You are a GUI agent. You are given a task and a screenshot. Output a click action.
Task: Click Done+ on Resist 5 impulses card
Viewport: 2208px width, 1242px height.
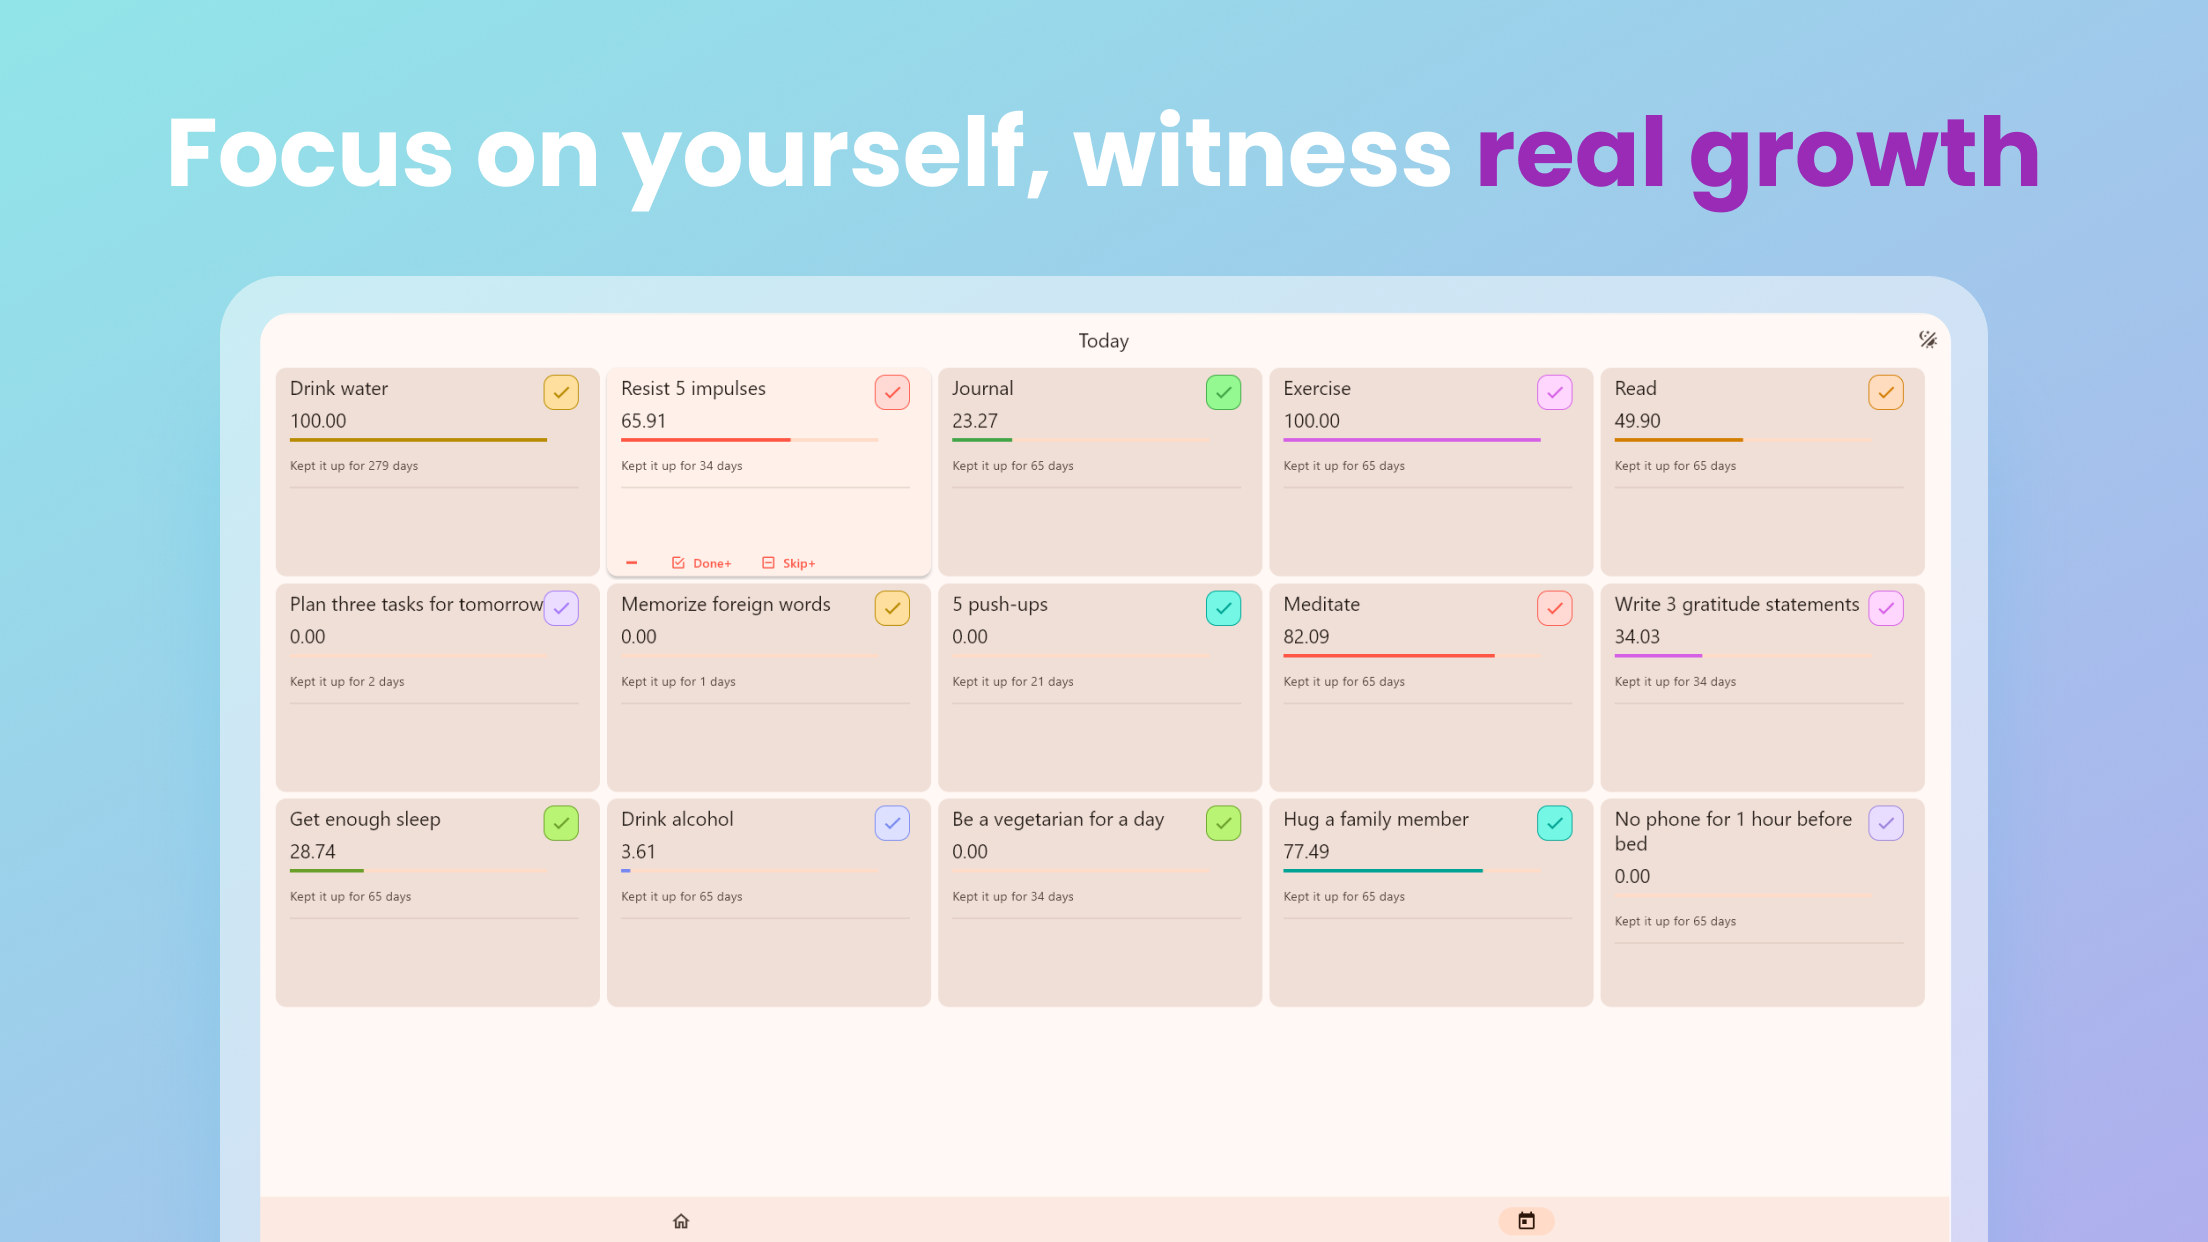702,563
